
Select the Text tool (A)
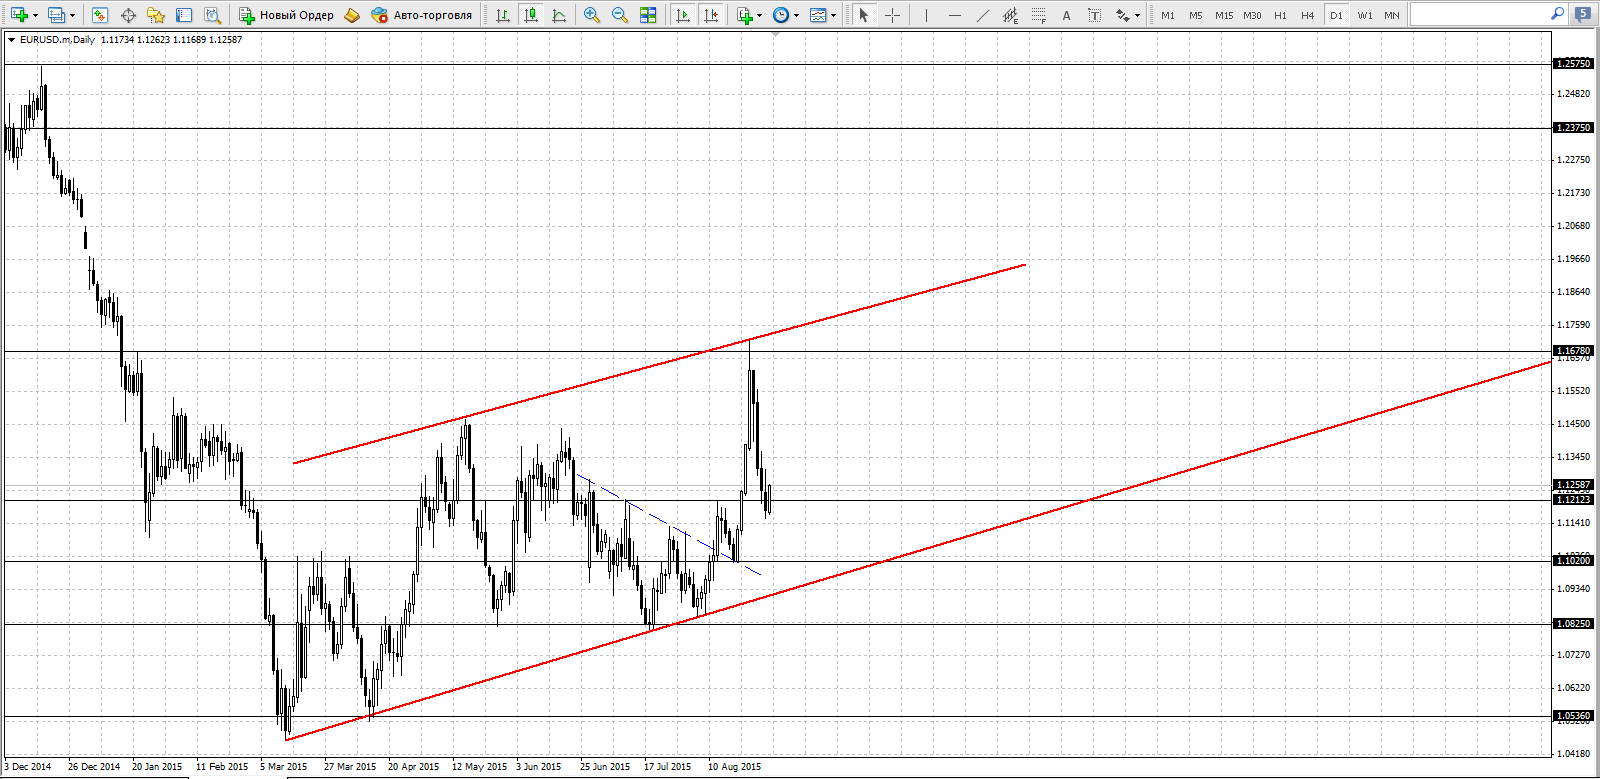click(1067, 15)
